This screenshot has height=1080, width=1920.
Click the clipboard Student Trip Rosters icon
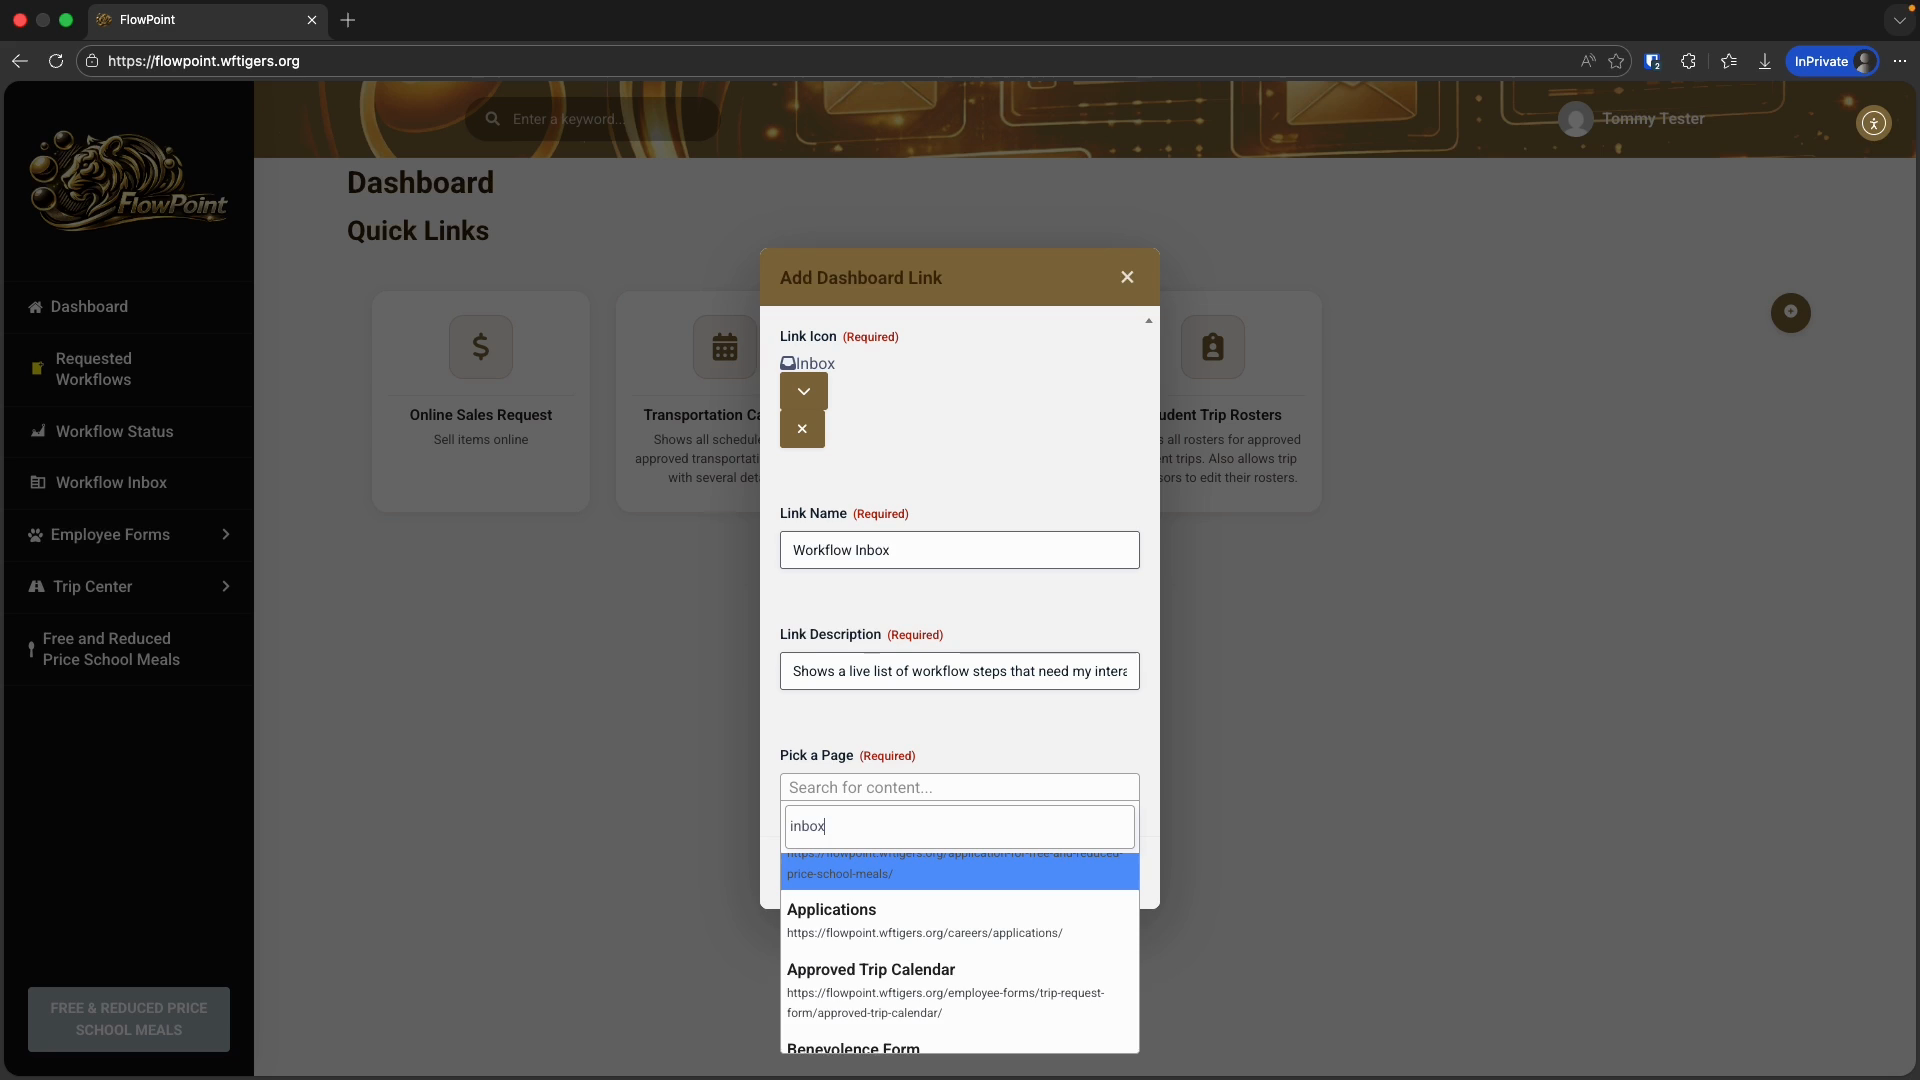pyautogui.click(x=1212, y=347)
